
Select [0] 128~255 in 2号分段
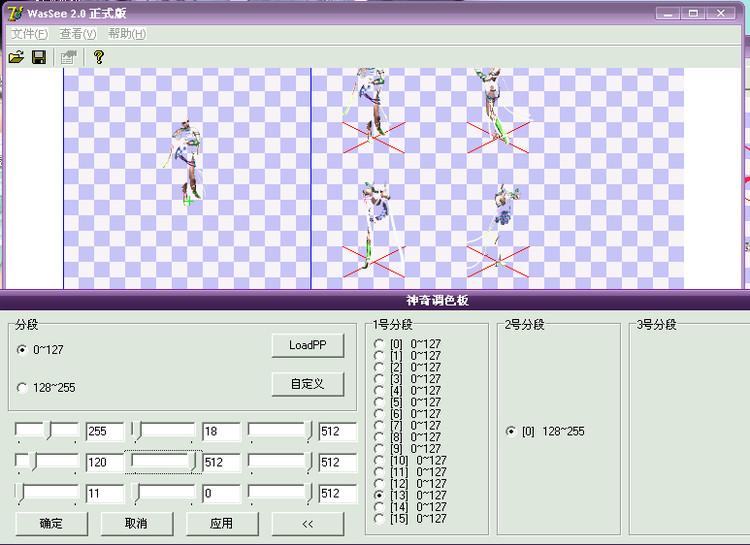[x=511, y=431]
